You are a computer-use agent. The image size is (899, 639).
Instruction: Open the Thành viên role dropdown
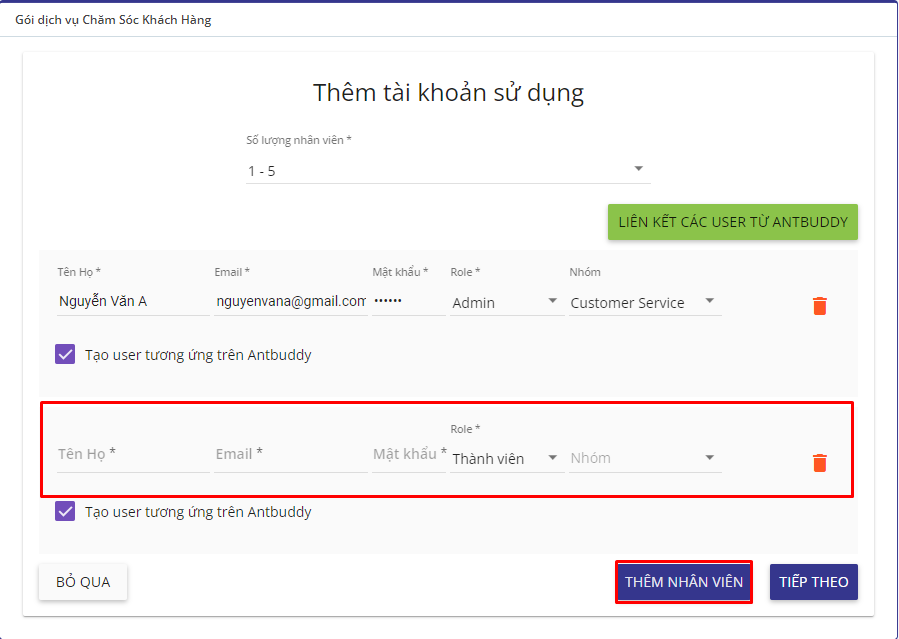(507, 458)
